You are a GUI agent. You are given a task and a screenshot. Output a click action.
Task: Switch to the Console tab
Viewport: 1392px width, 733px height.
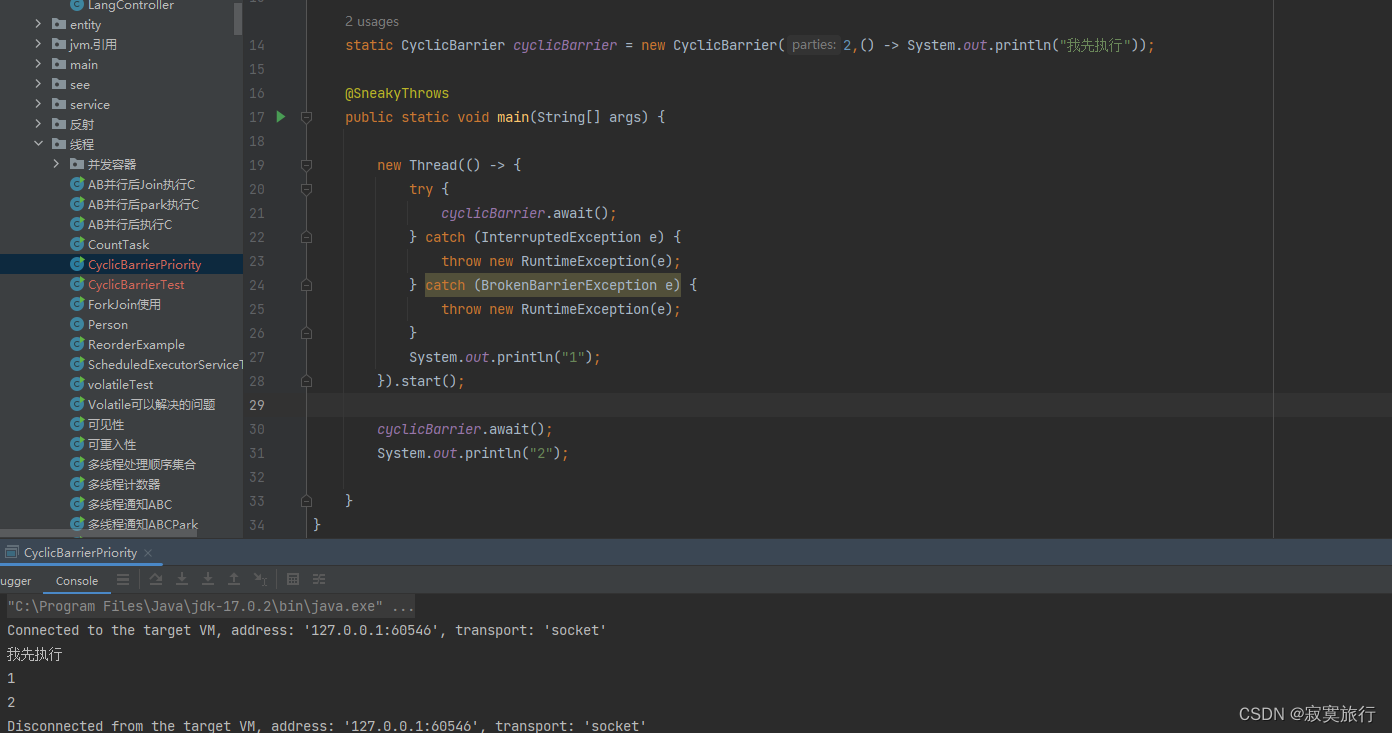click(77, 581)
